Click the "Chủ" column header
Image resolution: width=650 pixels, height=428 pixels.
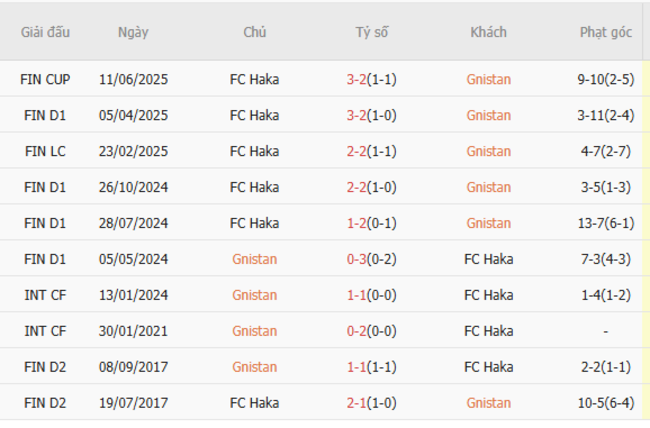[254, 32]
